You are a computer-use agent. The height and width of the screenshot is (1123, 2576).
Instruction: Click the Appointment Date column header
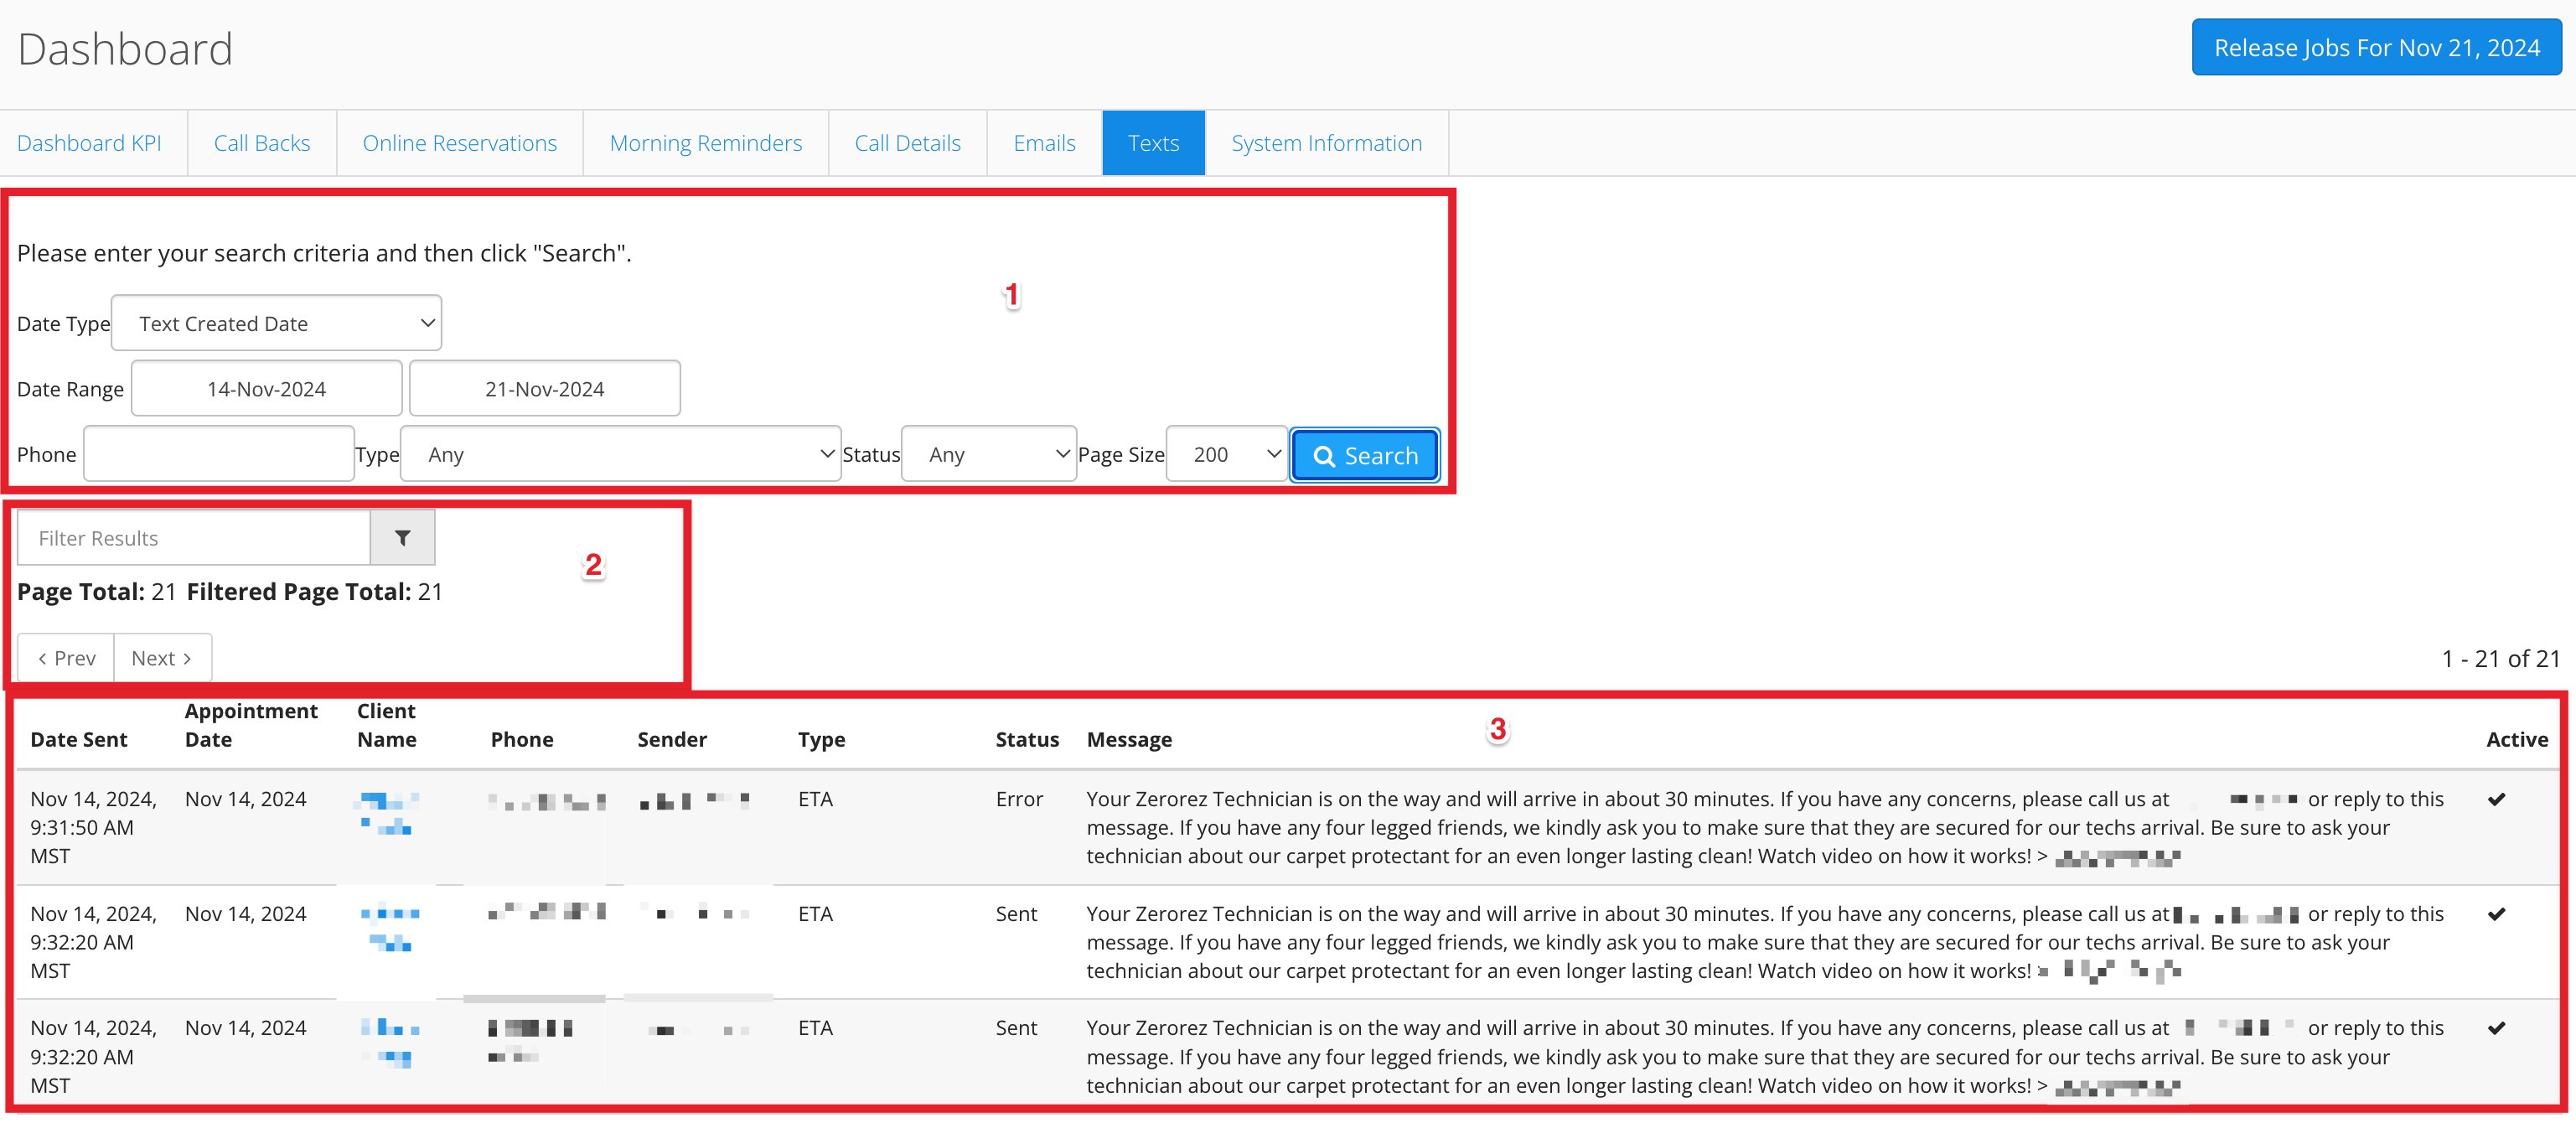coord(251,725)
